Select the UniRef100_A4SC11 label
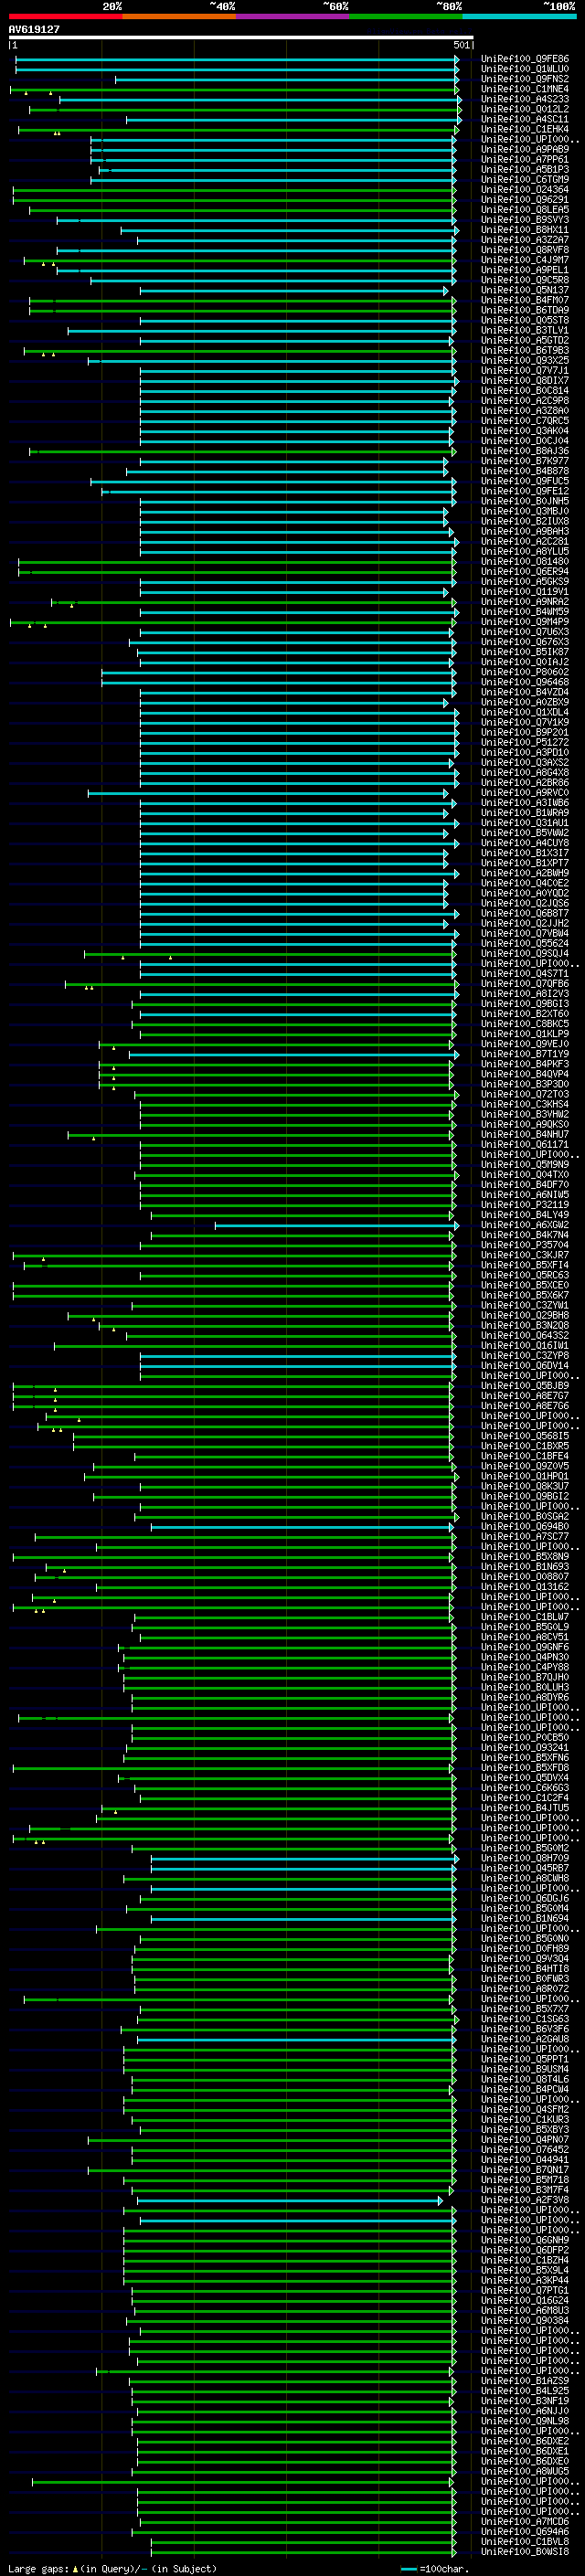Image resolution: width=585 pixels, height=2576 pixels. [x=525, y=119]
